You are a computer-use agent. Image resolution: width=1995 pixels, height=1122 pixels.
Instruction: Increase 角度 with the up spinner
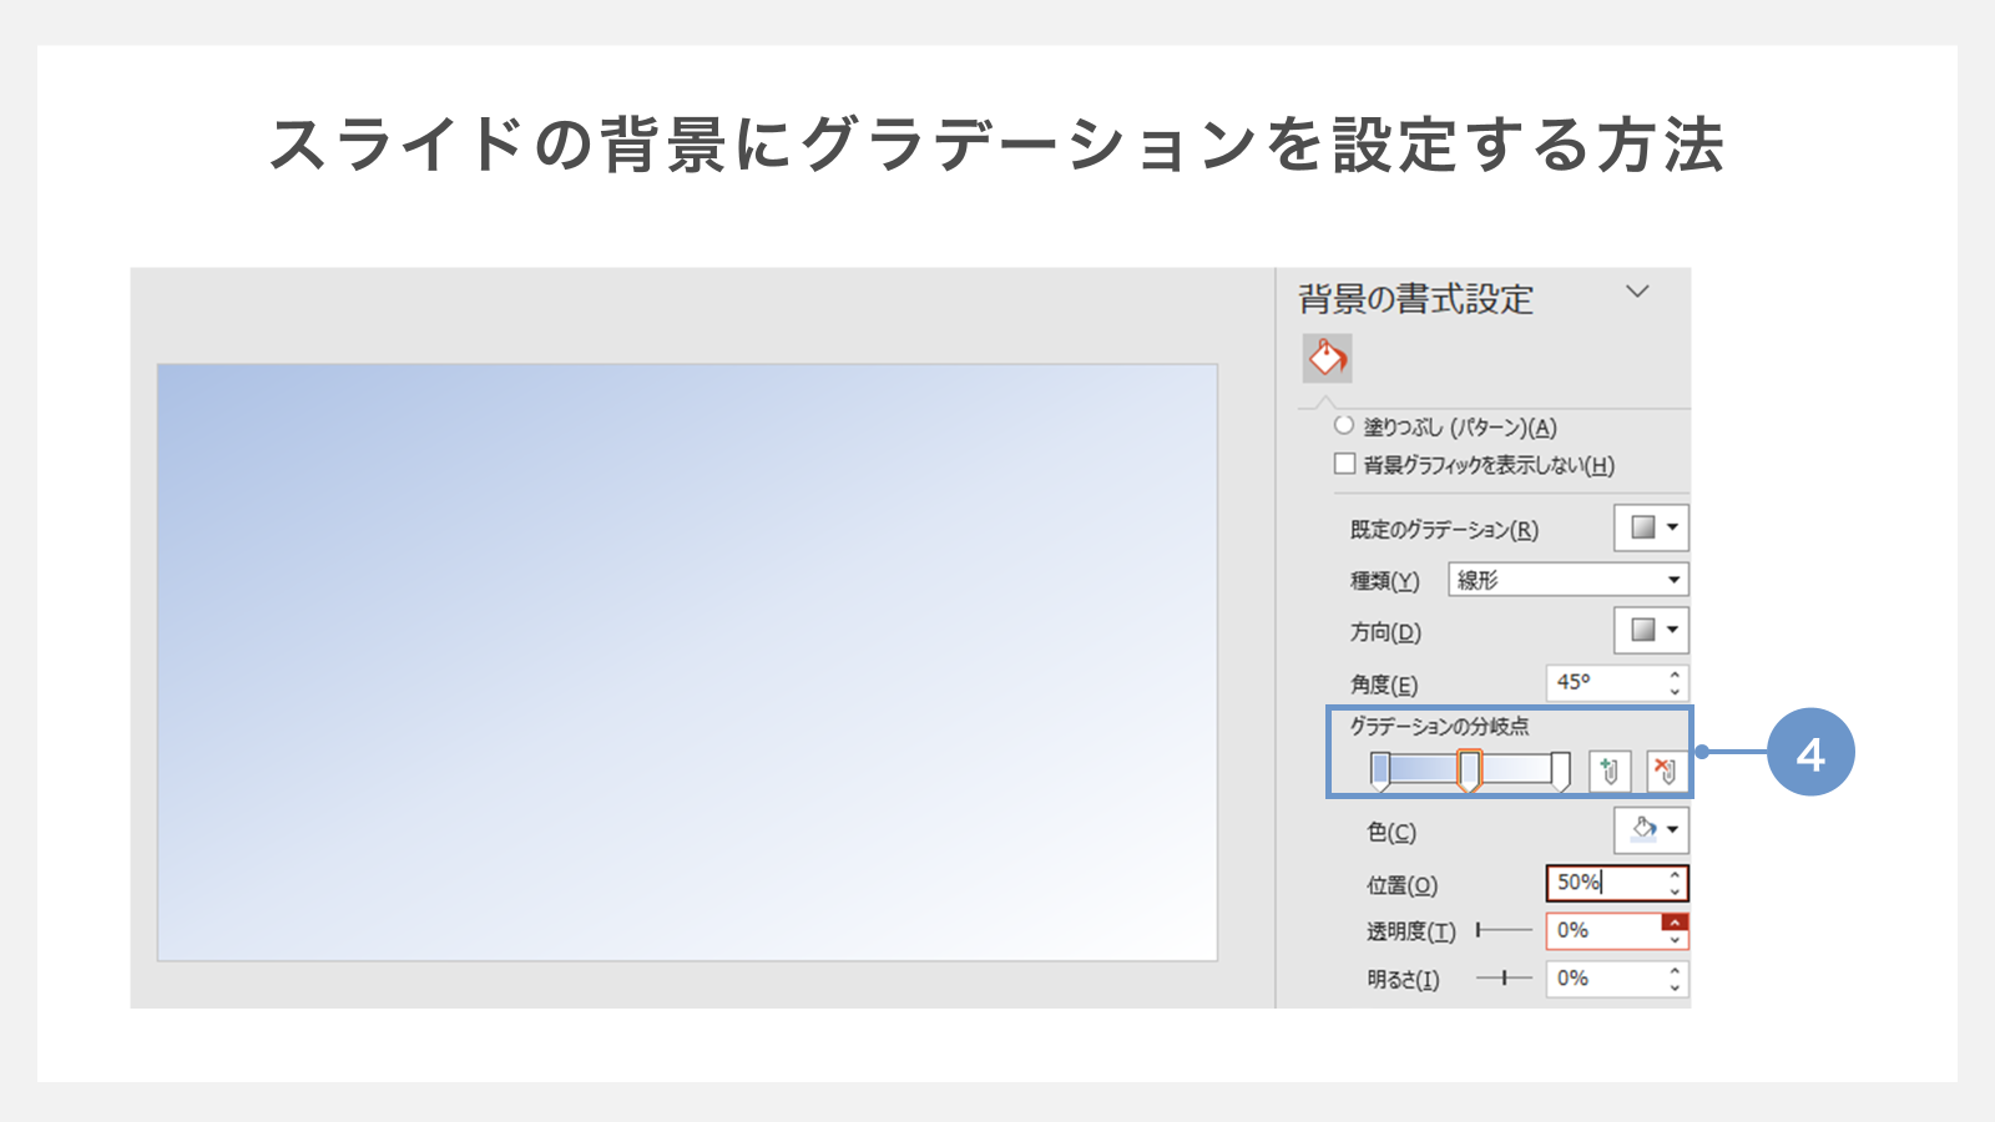click(x=1675, y=674)
